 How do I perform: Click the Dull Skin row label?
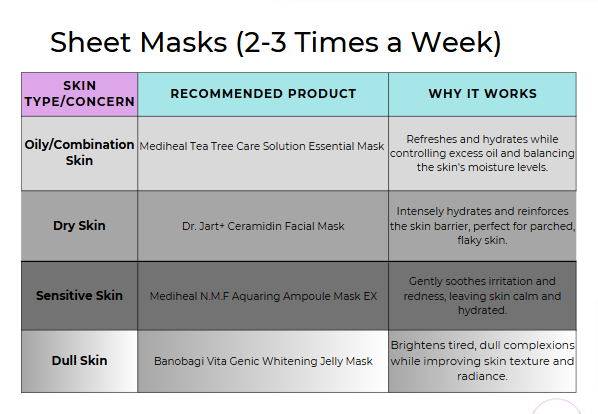pyautogui.click(x=79, y=361)
